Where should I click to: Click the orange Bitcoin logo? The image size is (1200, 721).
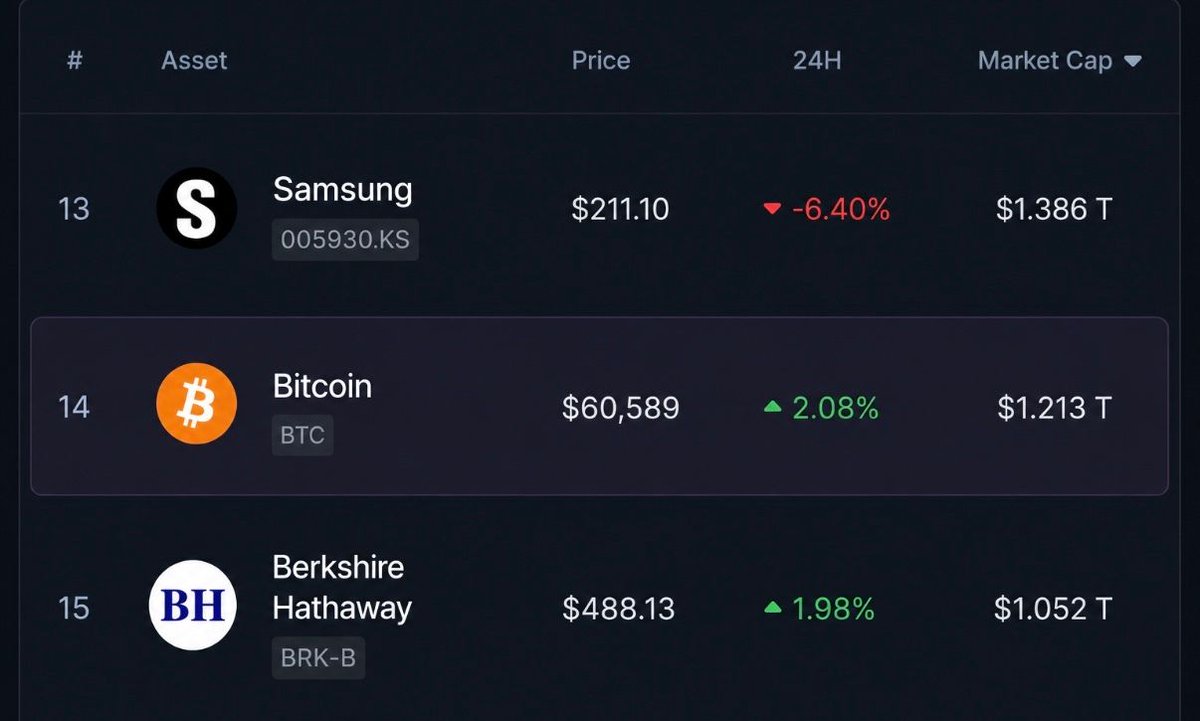pyautogui.click(x=196, y=403)
